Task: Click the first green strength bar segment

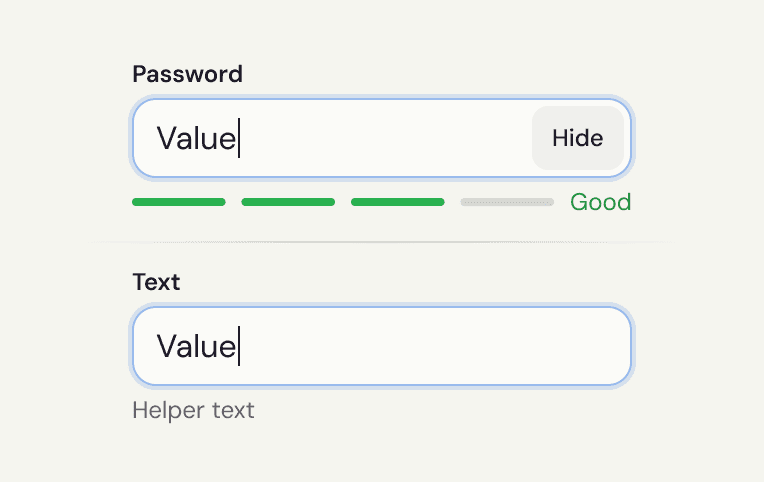Action: pos(179,202)
